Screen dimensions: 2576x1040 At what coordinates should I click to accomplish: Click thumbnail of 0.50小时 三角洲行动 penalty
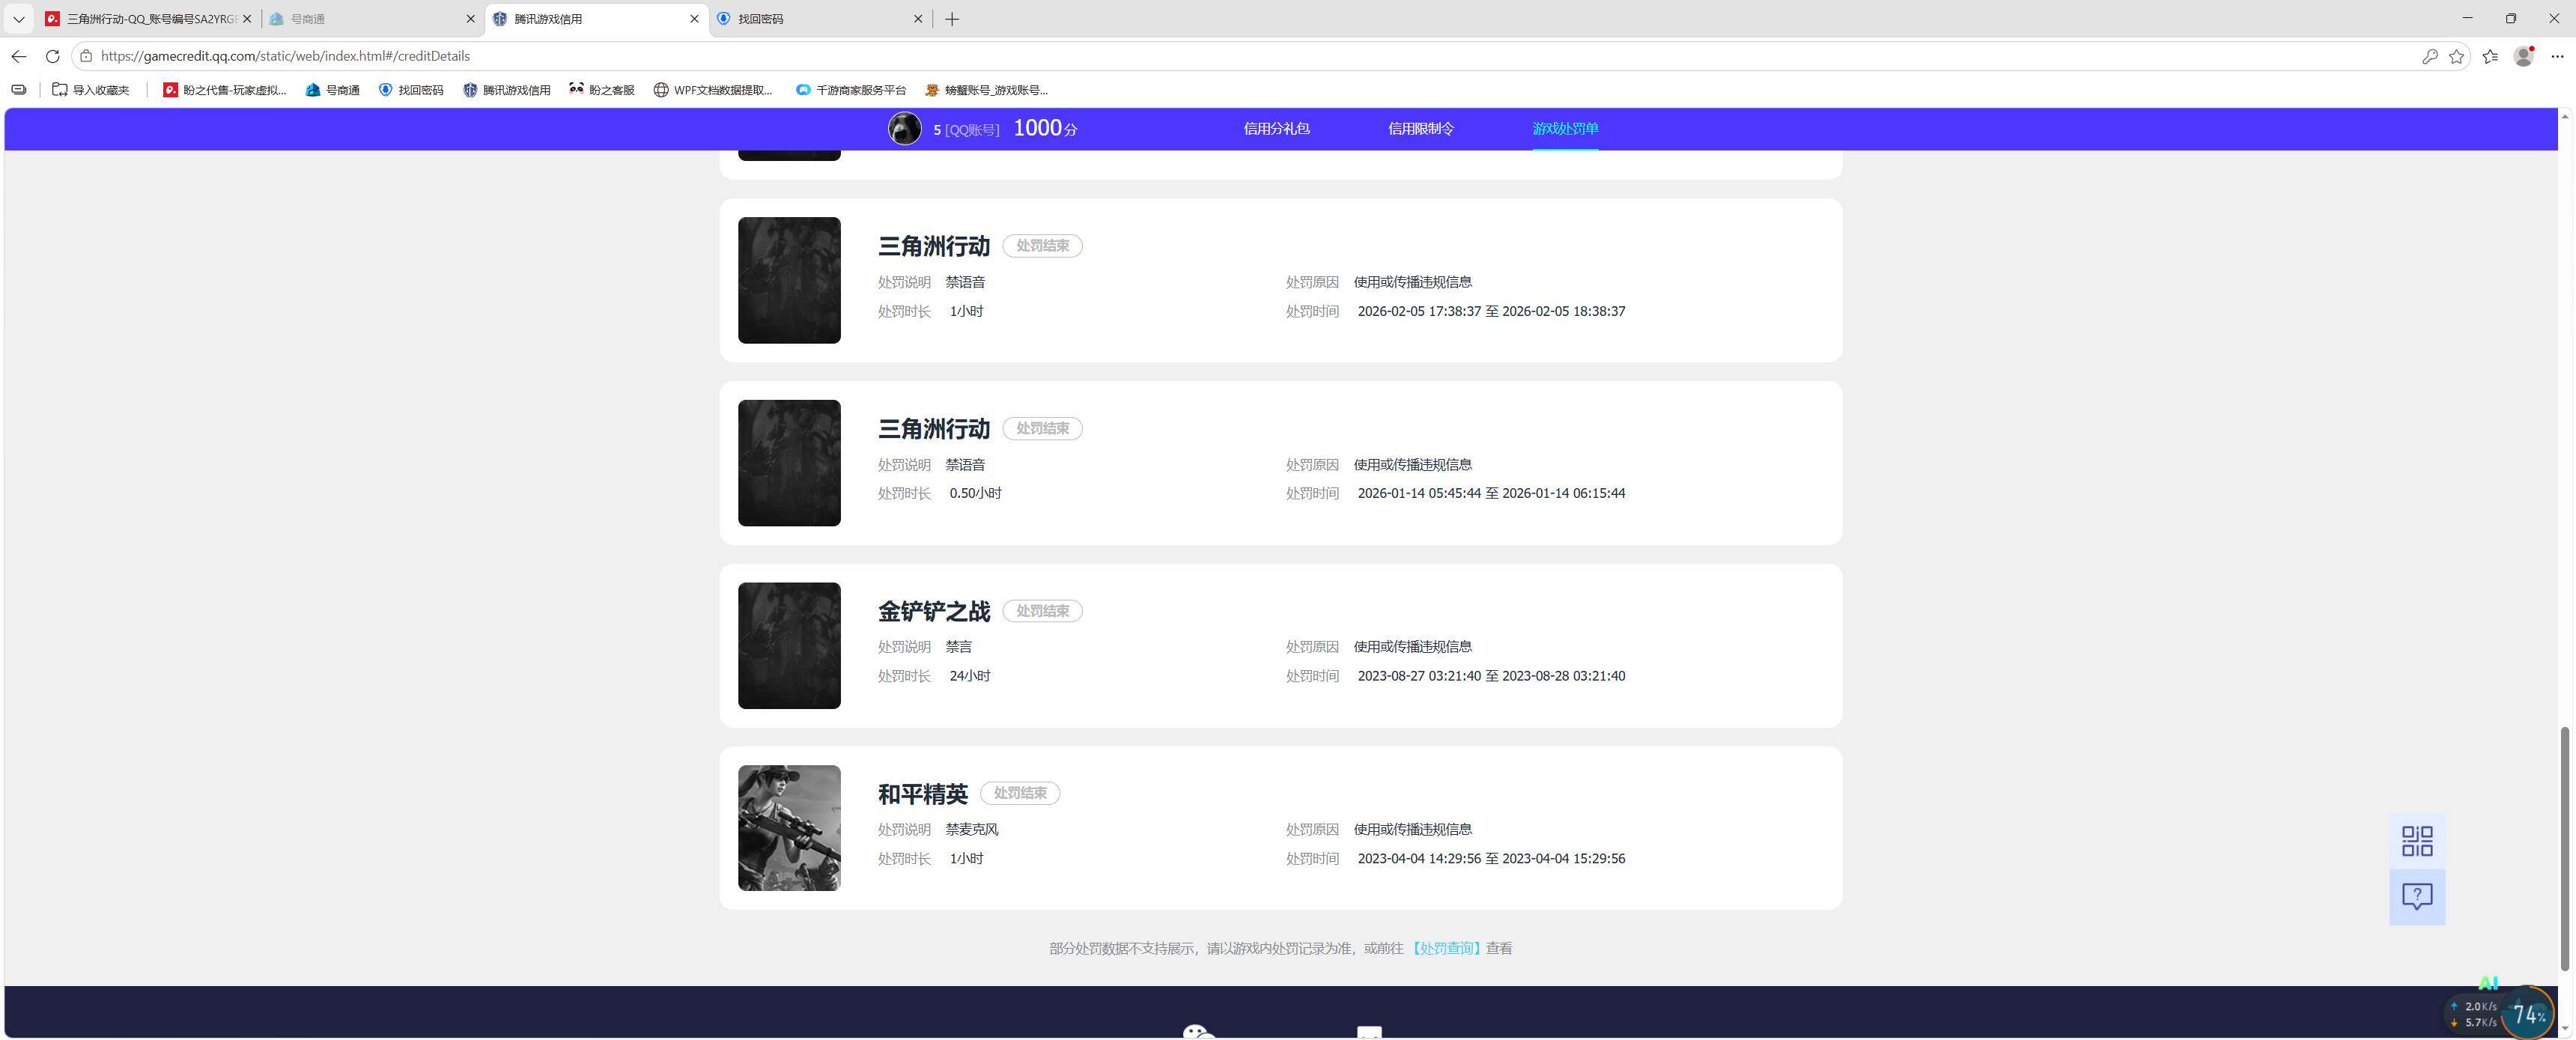point(789,463)
